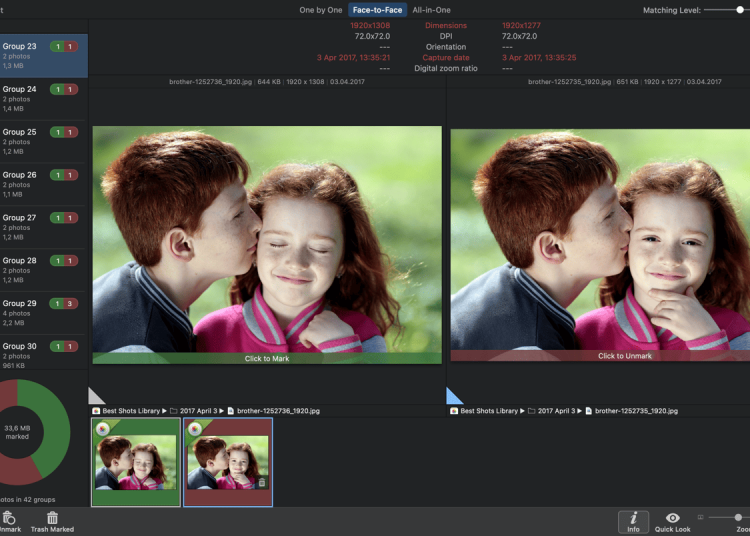Adjust the Matching Level slider
This screenshot has width=750, height=536.
[x=741, y=10]
